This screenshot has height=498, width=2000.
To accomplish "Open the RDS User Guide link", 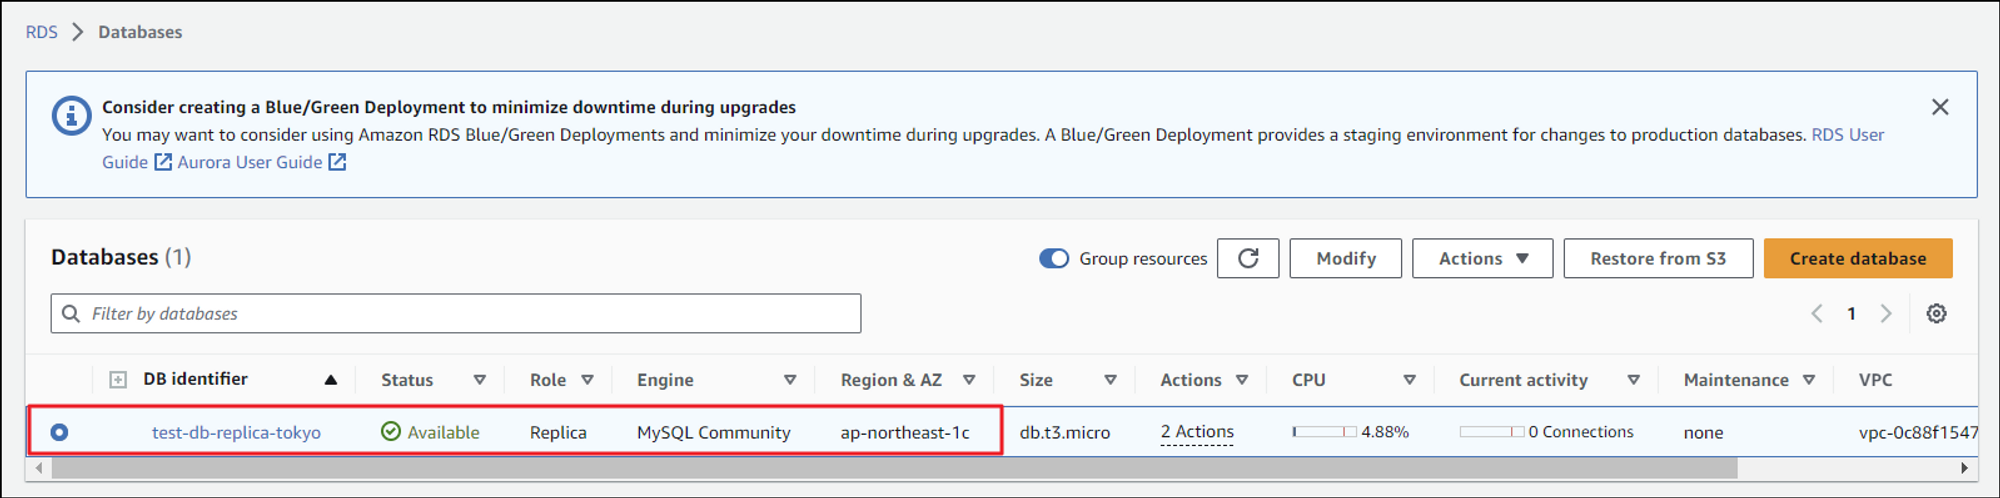I will [1848, 135].
